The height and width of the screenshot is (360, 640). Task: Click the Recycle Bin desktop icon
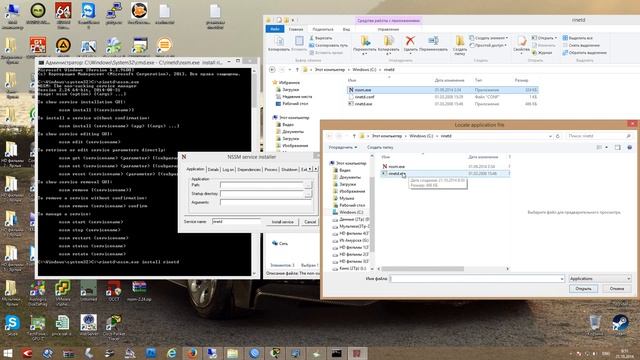tap(595, 325)
